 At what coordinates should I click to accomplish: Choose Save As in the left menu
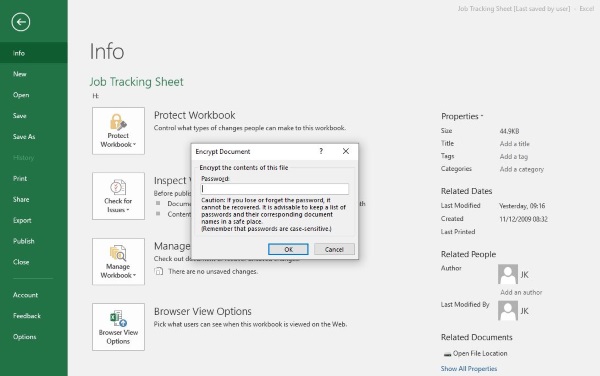[34, 137]
